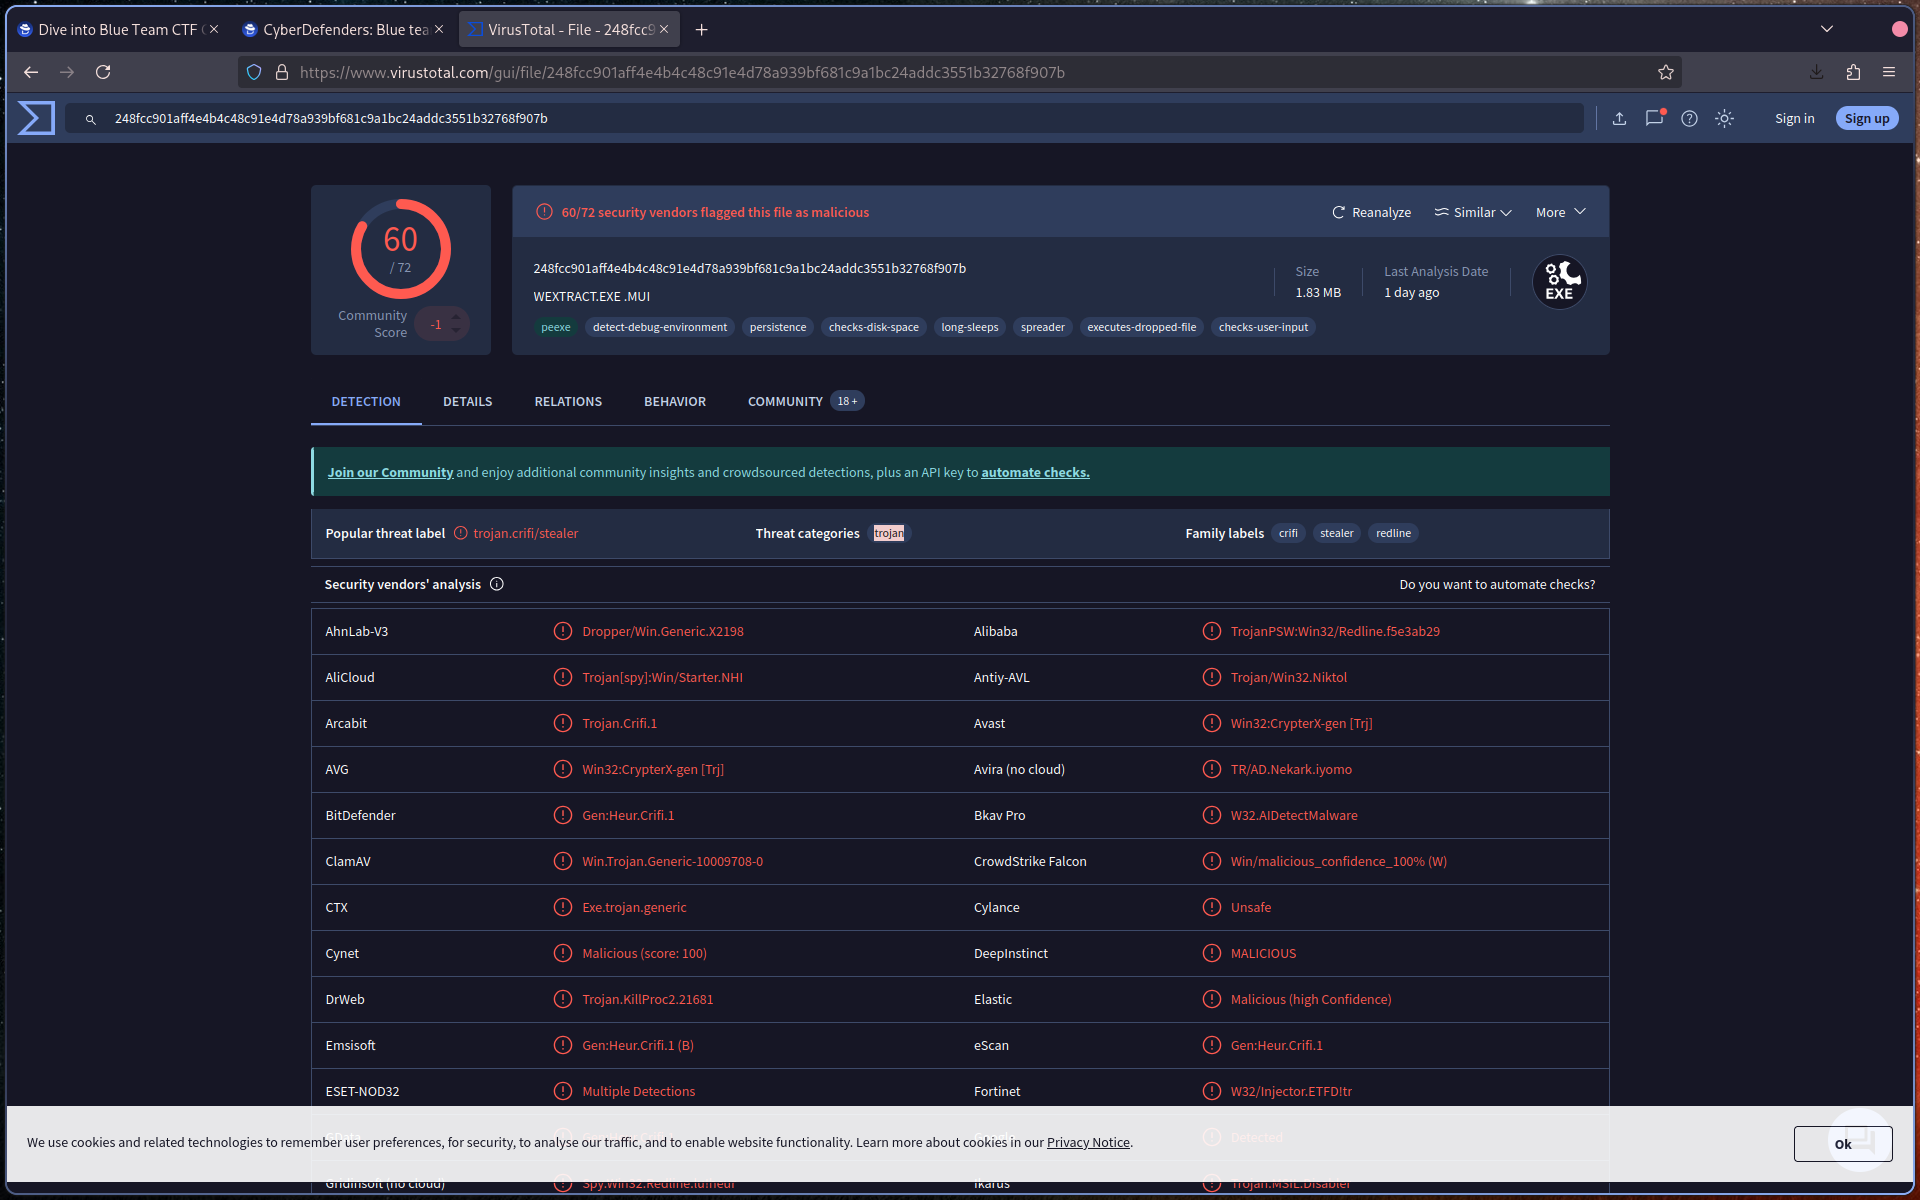
Task: Open the help question-mark icon
Action: coord(1689,118)
